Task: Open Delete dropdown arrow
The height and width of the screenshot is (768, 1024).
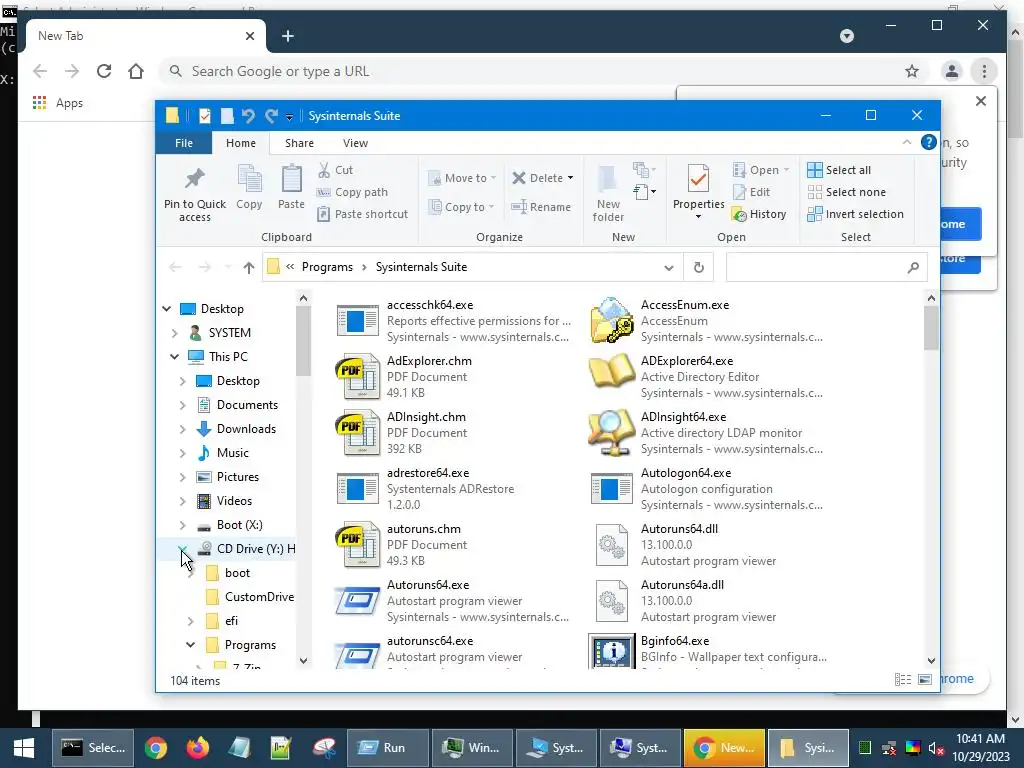Action: pyautogui.click(x=570, y=178)
